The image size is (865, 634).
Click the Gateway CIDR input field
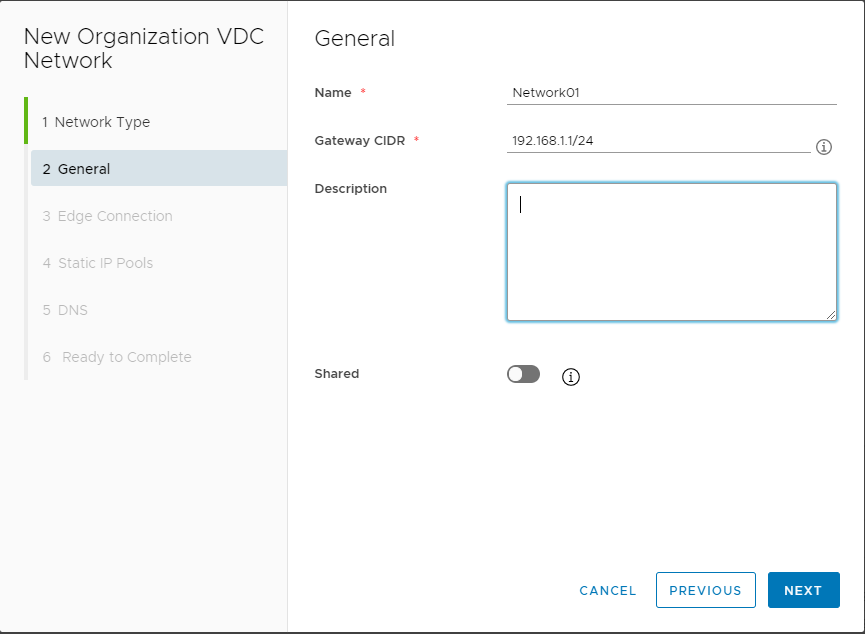click(659, 141)
